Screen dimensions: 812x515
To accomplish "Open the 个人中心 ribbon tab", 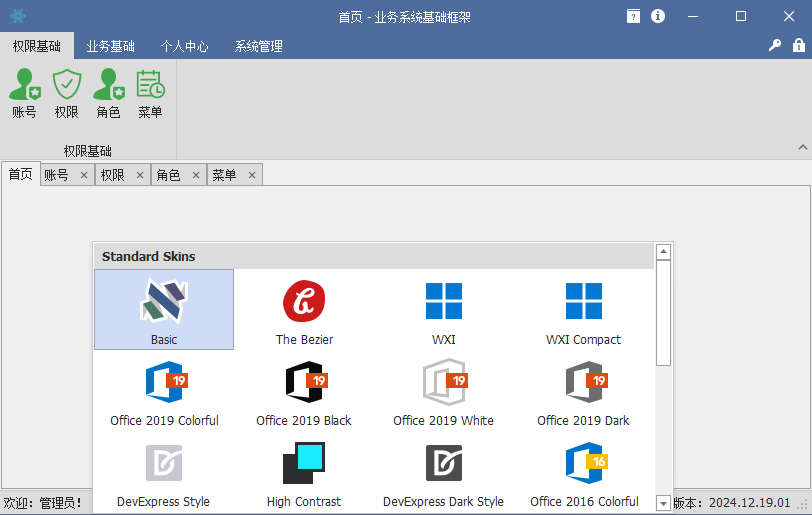I will tap(184, 46).
